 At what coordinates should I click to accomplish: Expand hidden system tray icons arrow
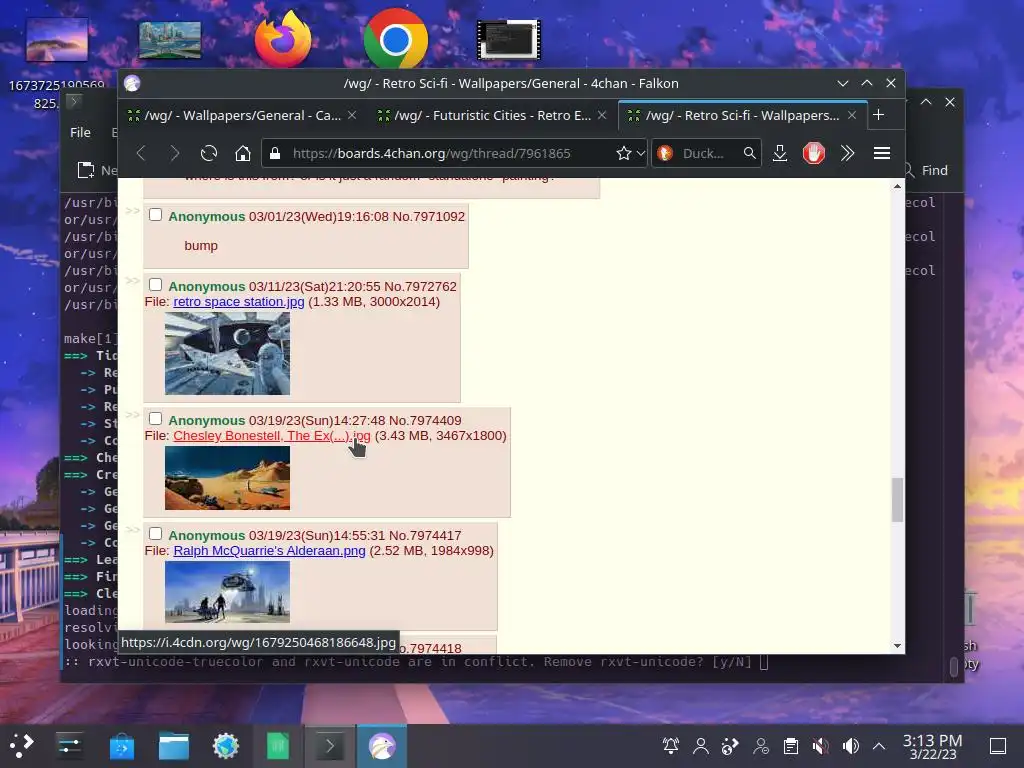[x=879, y=746]
